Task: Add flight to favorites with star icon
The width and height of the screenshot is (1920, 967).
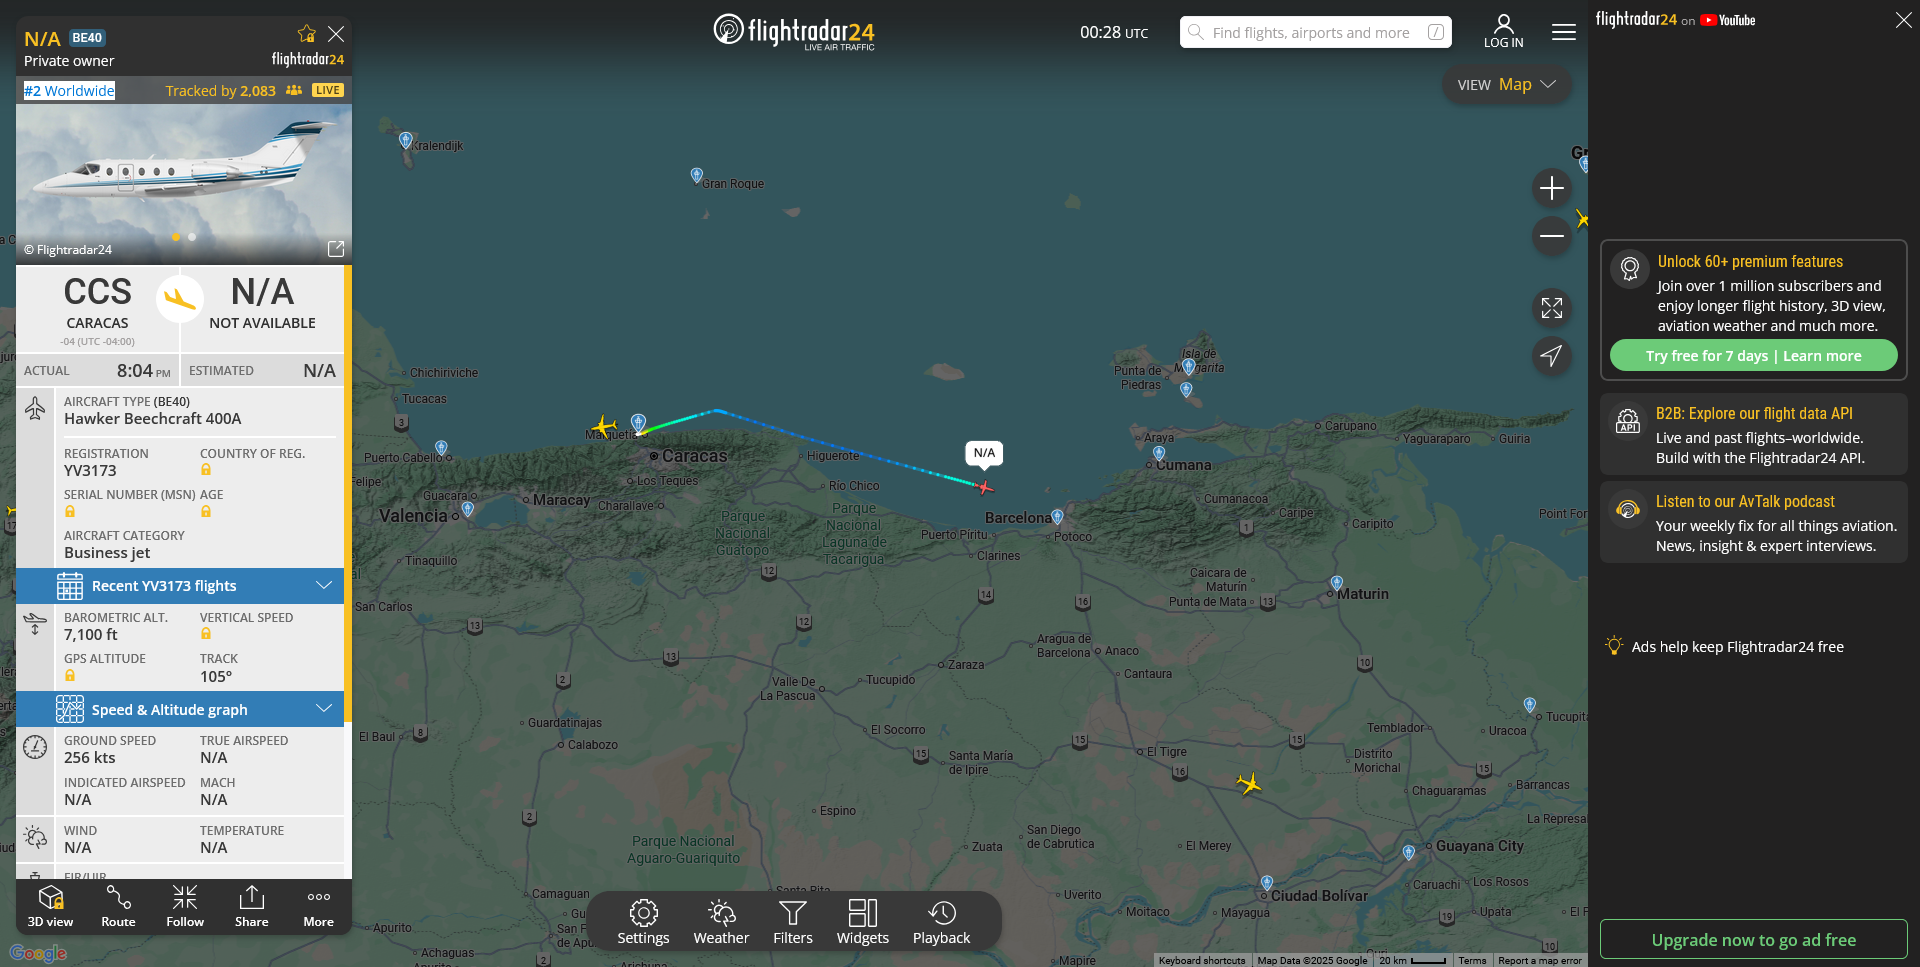Action: (307, 34)
